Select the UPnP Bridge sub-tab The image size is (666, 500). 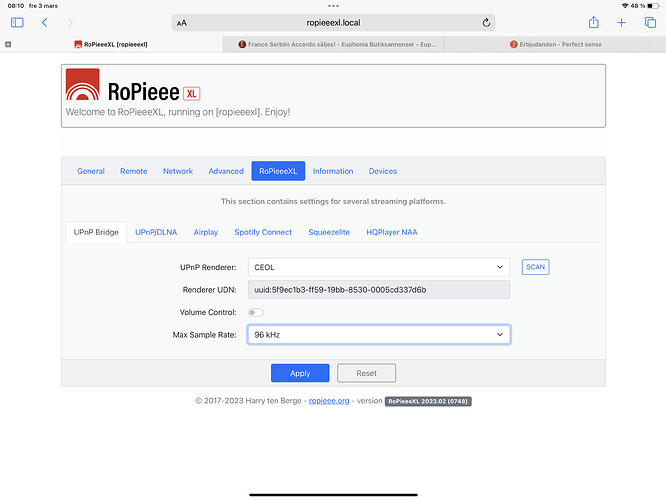(96, 232)
